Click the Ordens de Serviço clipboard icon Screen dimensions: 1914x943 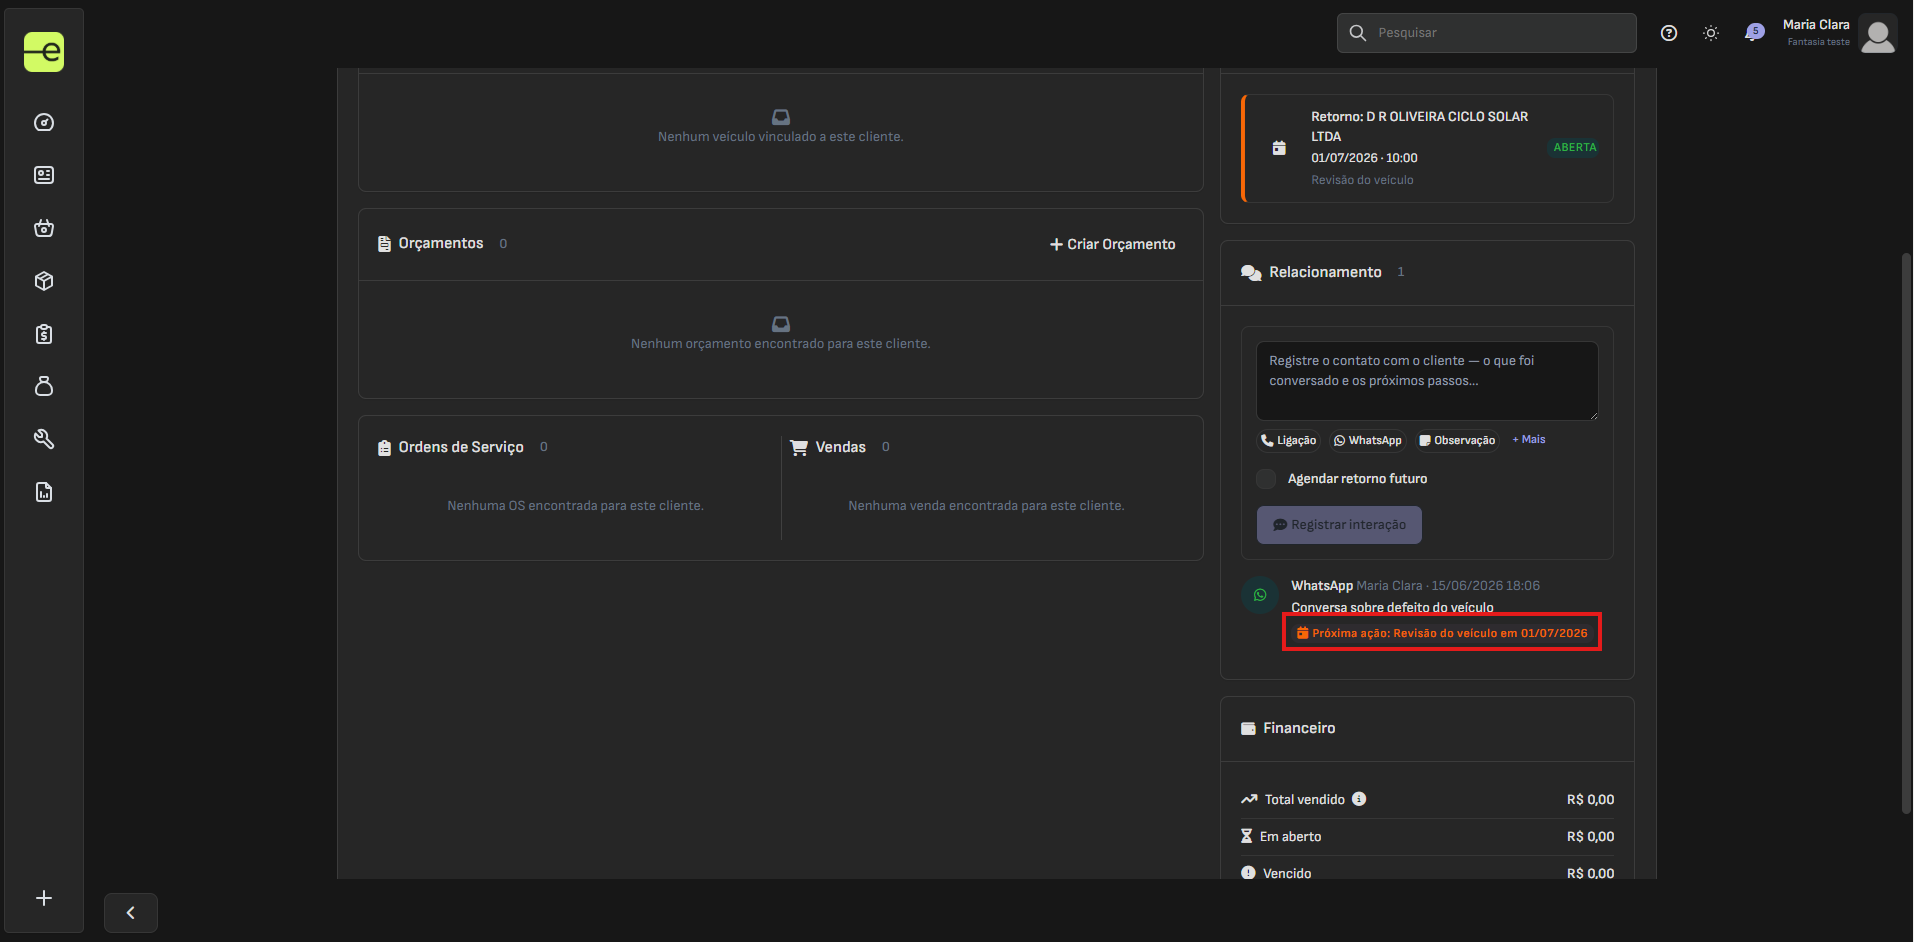[x=384, y=448]
